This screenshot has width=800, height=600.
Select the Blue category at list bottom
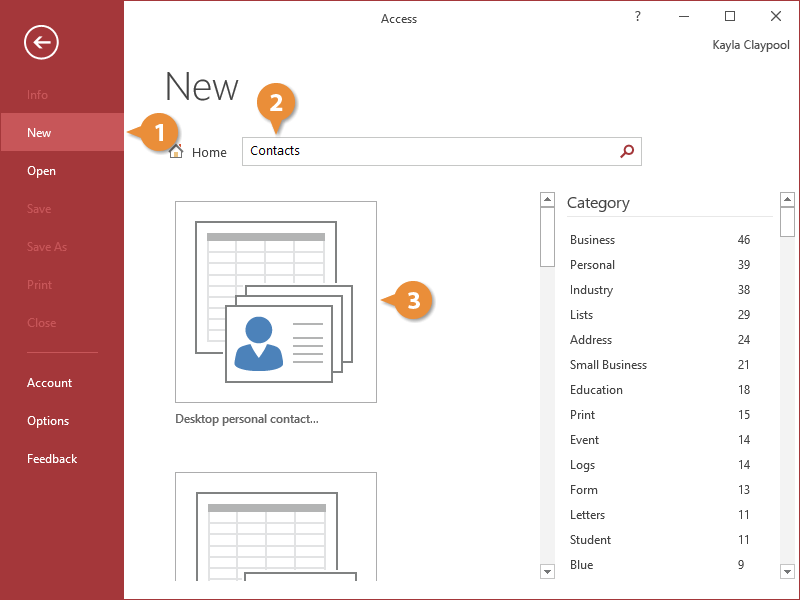pos(581,564)
